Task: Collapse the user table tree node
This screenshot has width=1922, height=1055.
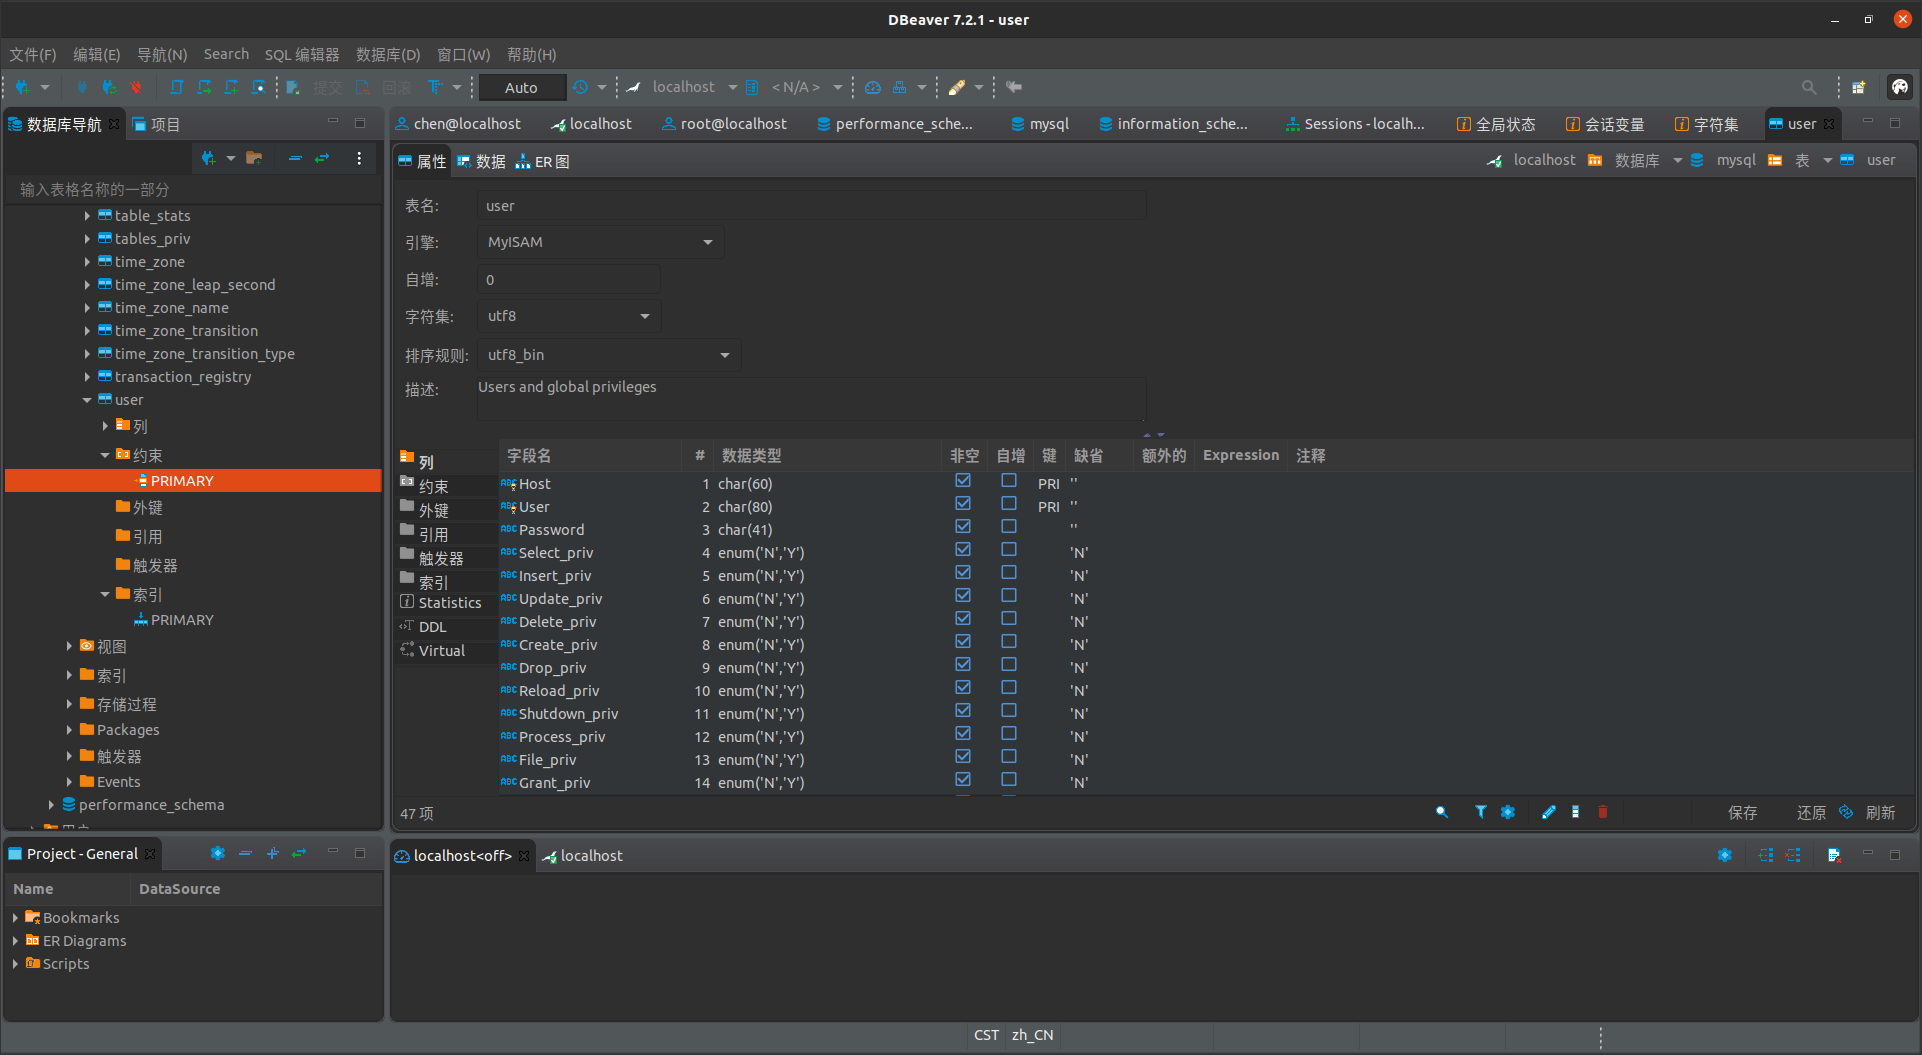Action: click(x=87, y=400)
